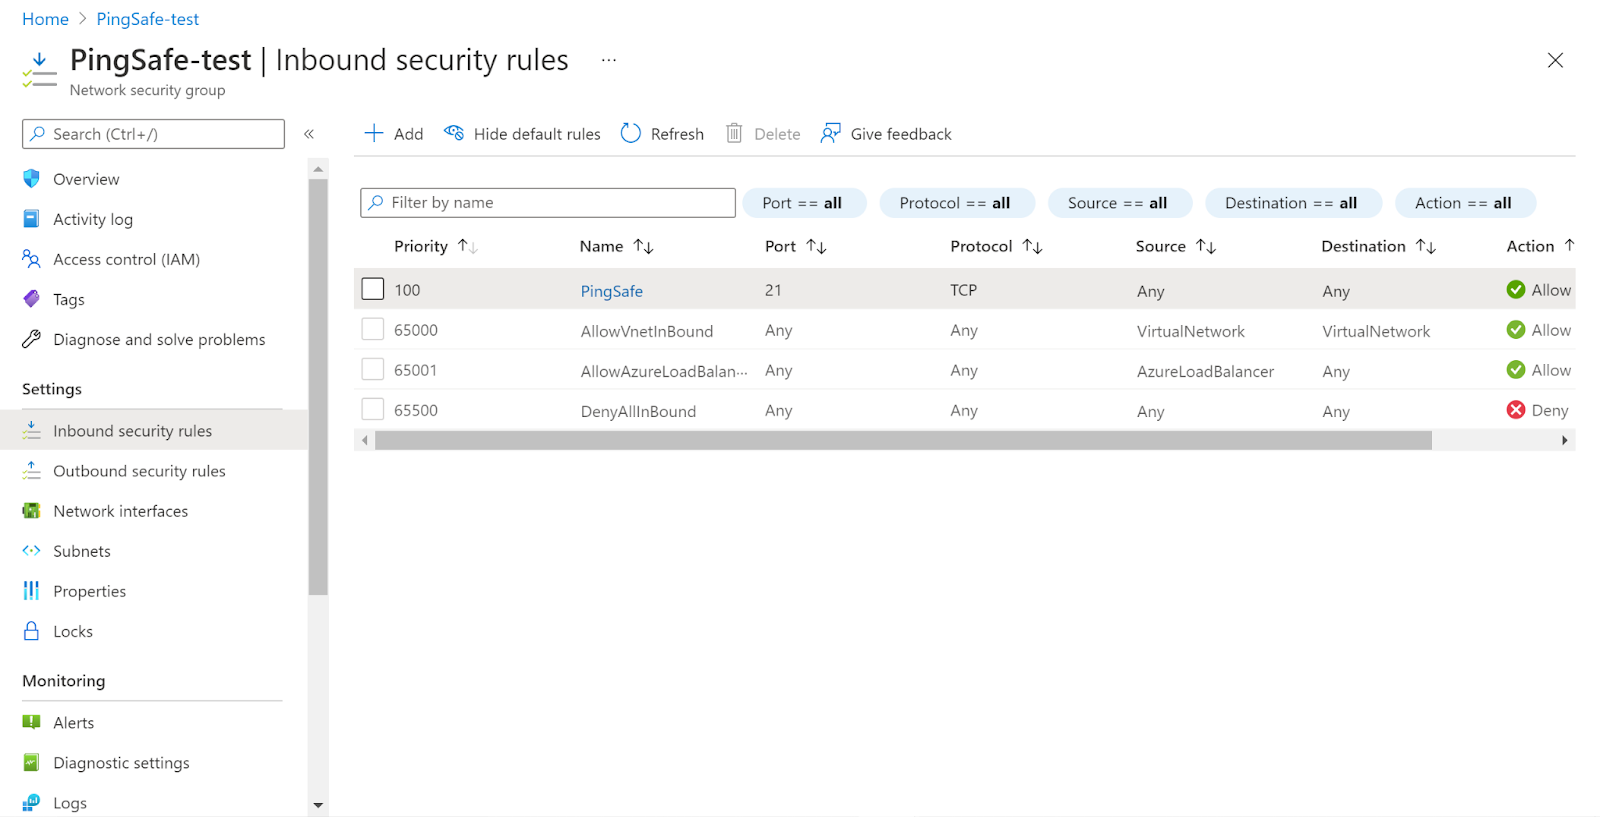Click the Home breadcrumb link
This screenshot has height=817, width=1600.
[x=45, y=19]
